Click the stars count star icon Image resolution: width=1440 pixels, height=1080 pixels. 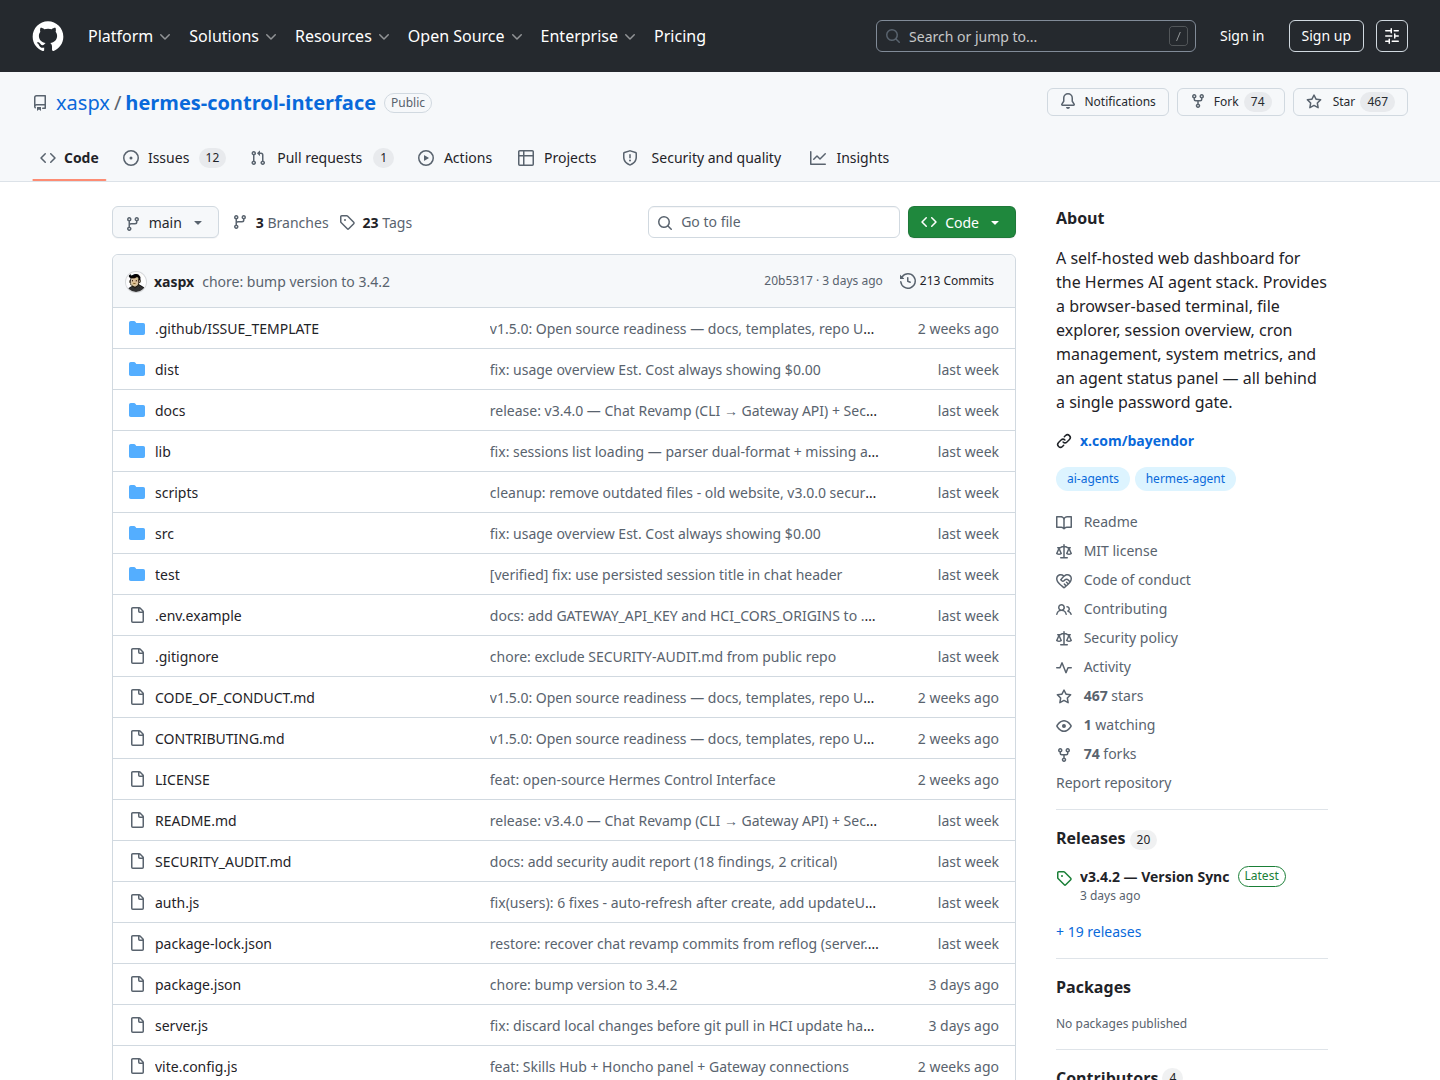tap(1064, 696)
